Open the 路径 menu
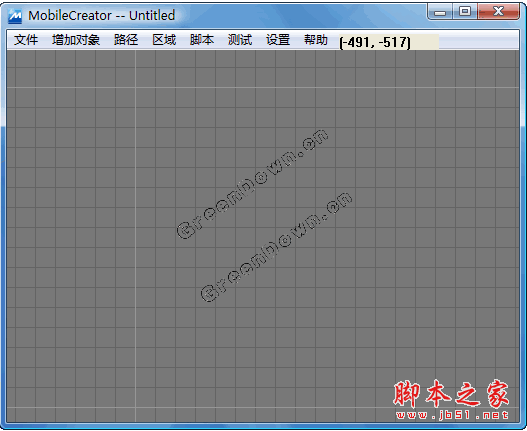 126,40
